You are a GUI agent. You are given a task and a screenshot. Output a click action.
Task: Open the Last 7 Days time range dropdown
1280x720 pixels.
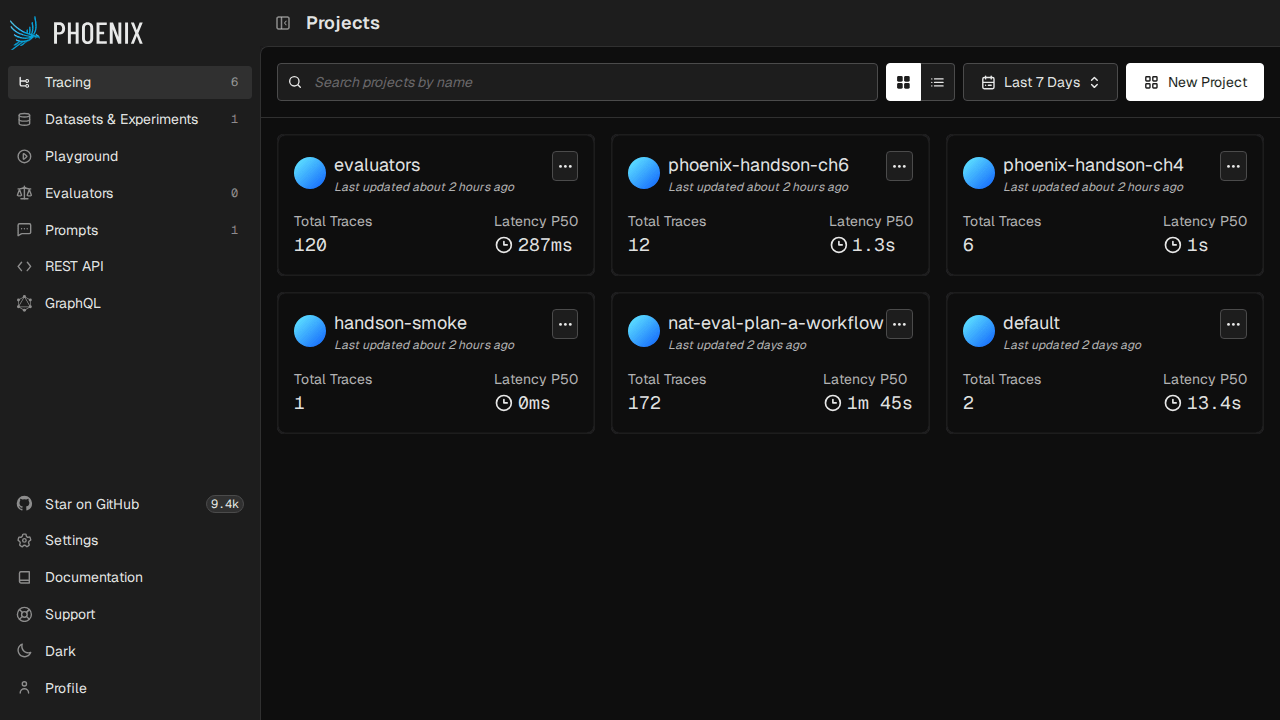point(1040,82)
